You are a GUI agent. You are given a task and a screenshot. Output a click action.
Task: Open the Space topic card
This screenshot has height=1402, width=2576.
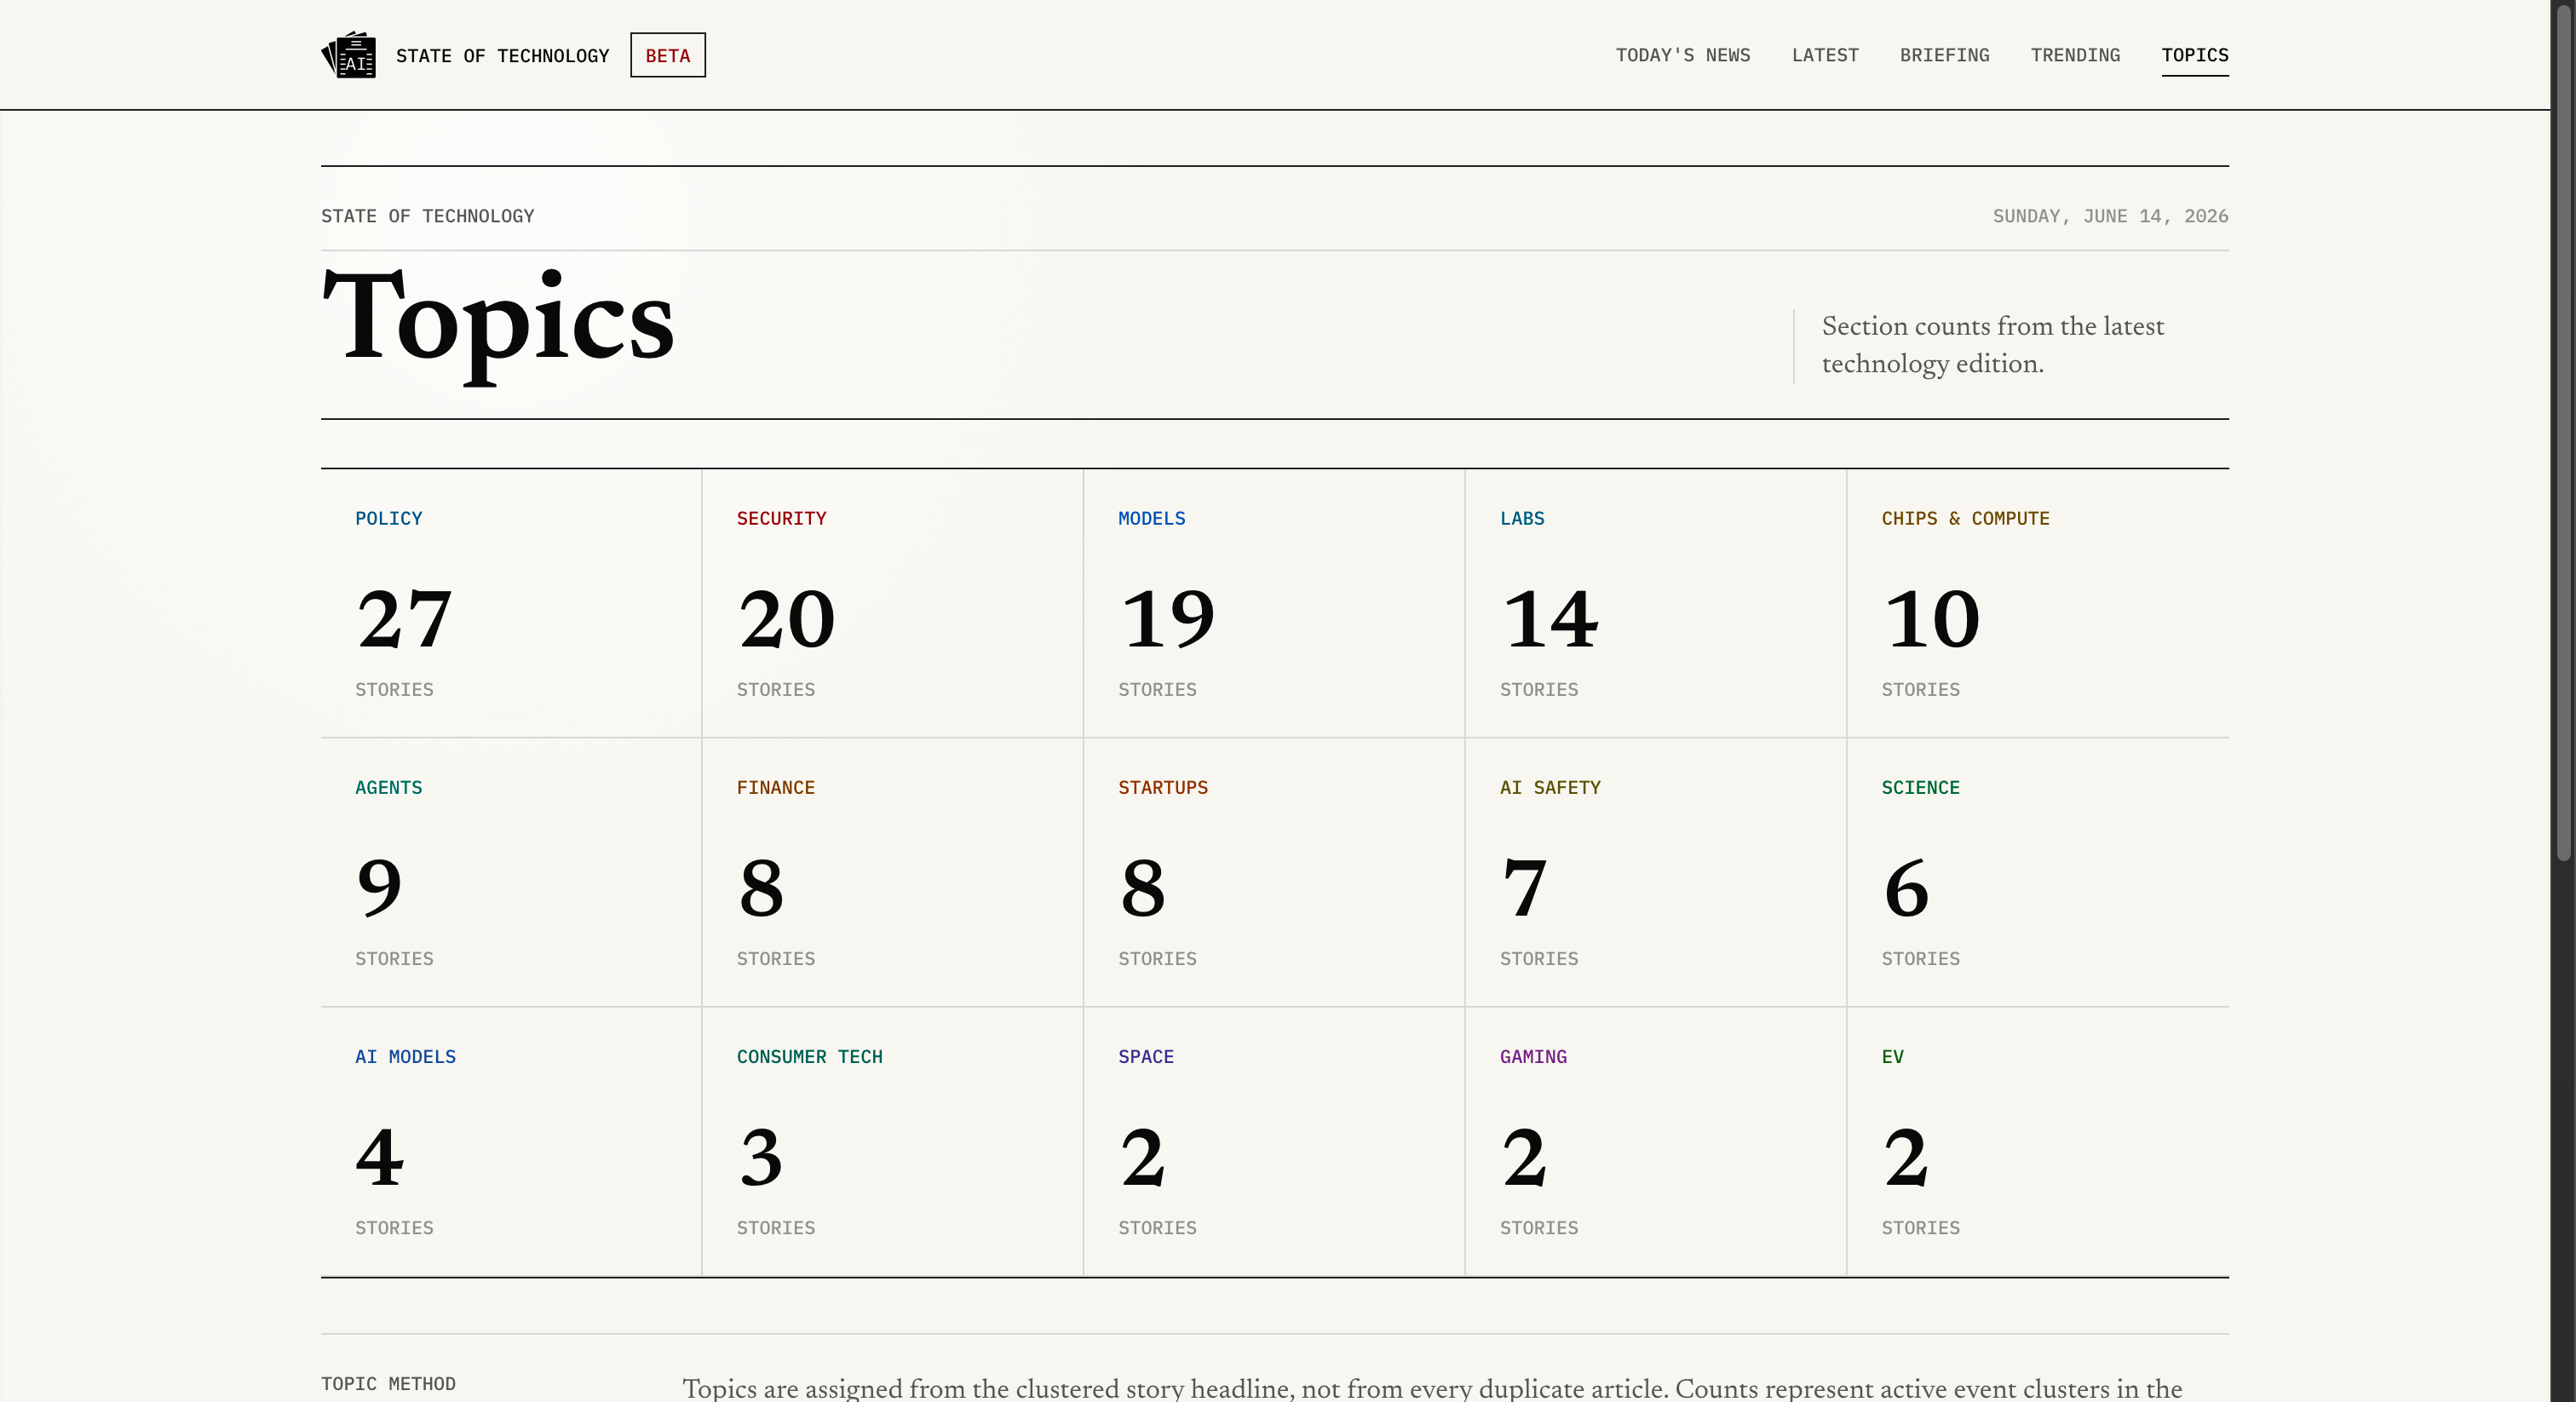[x=1274, y=1141]
